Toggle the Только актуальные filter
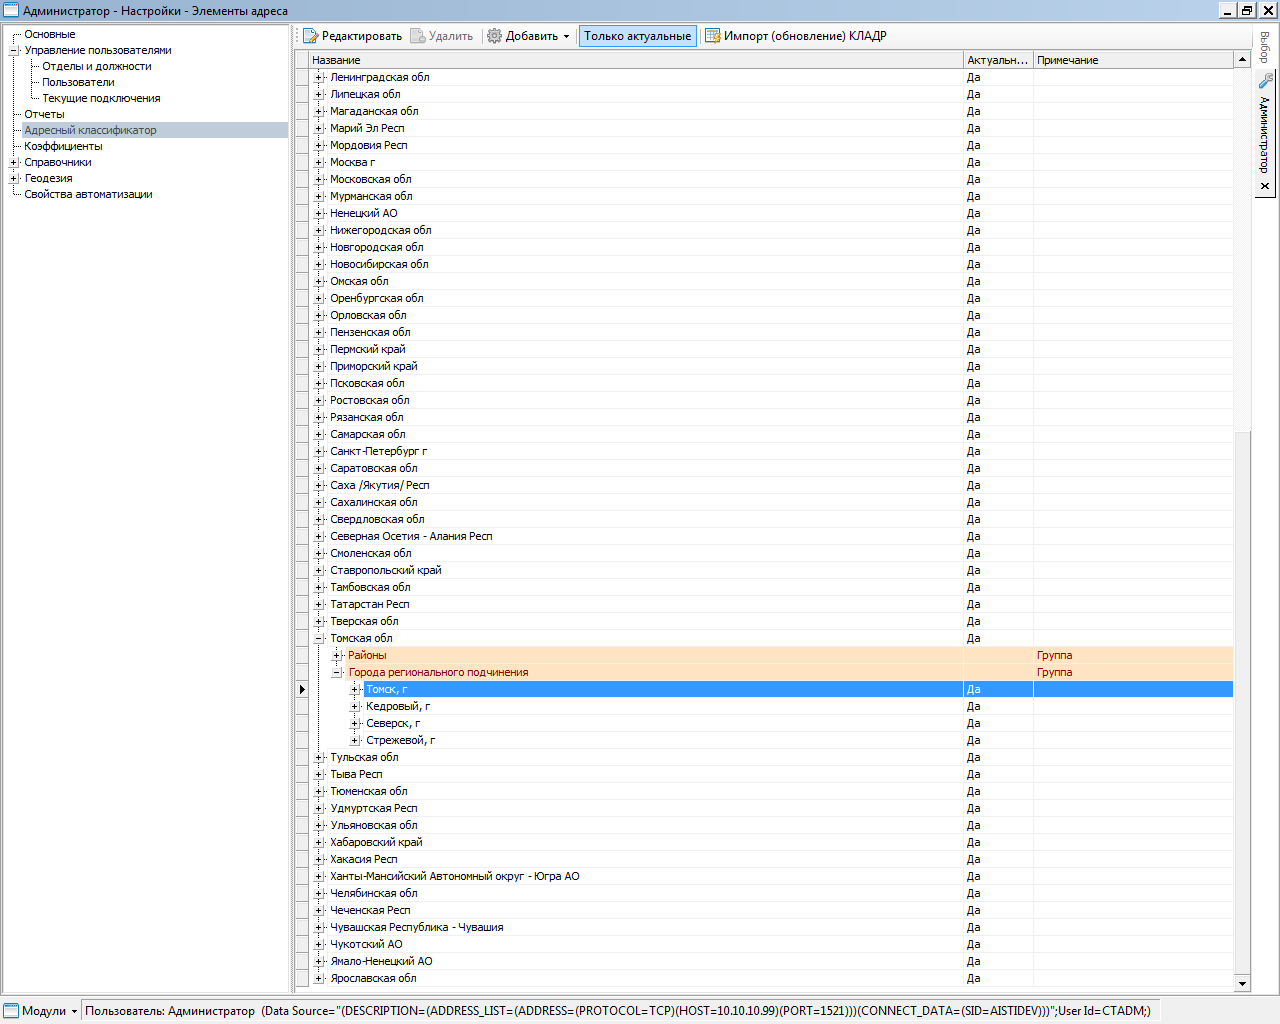 (x=637, y=36)
